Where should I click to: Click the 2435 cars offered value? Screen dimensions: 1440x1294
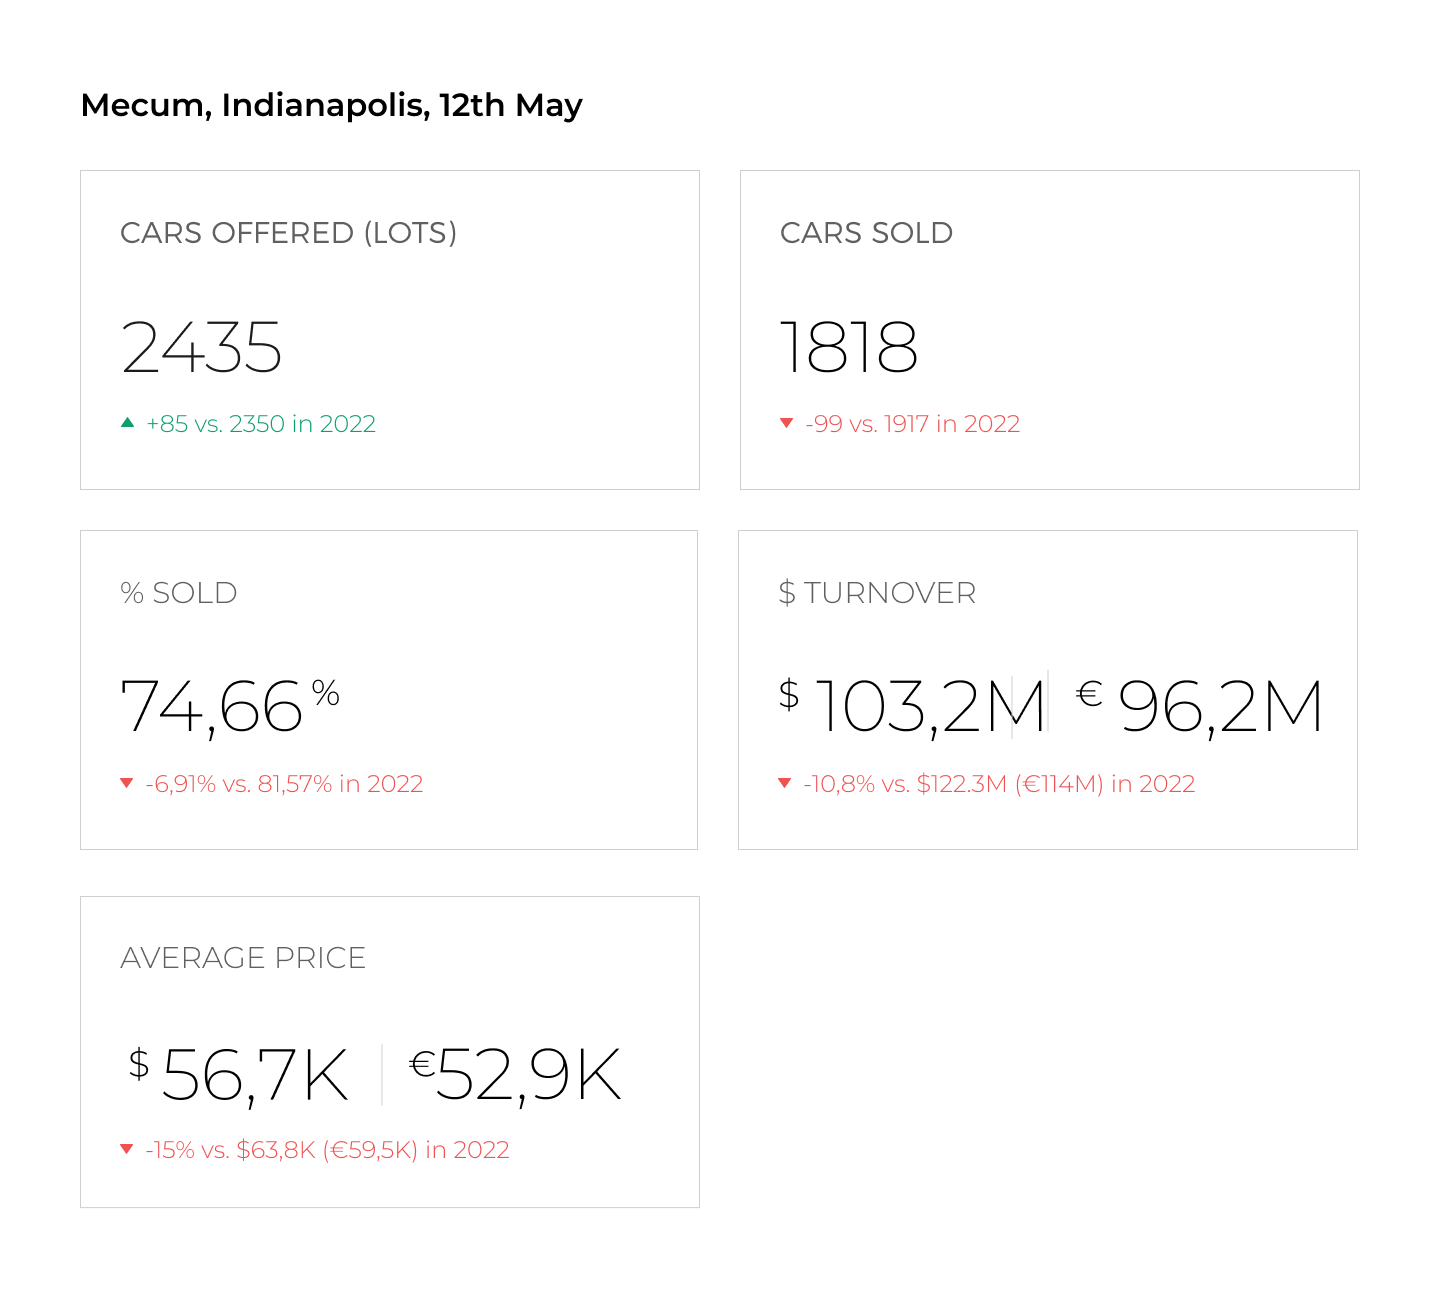click(x=202, y=347)
